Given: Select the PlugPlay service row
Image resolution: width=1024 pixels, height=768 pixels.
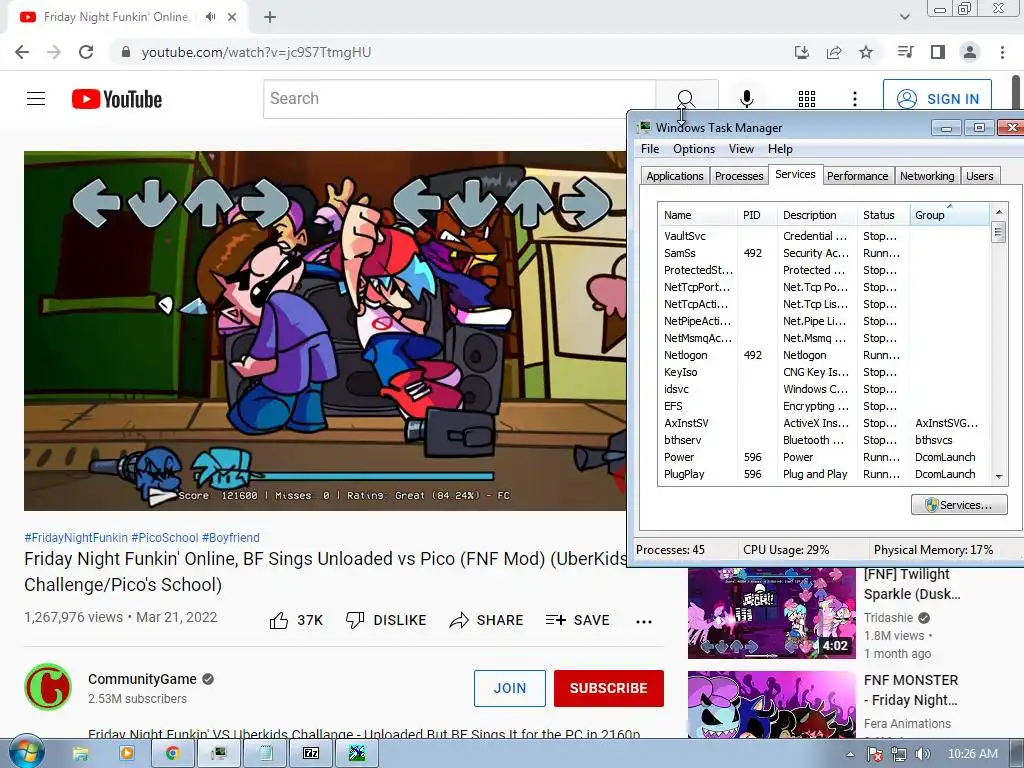Looking at the screenshot, I should (x=823, y=474).
